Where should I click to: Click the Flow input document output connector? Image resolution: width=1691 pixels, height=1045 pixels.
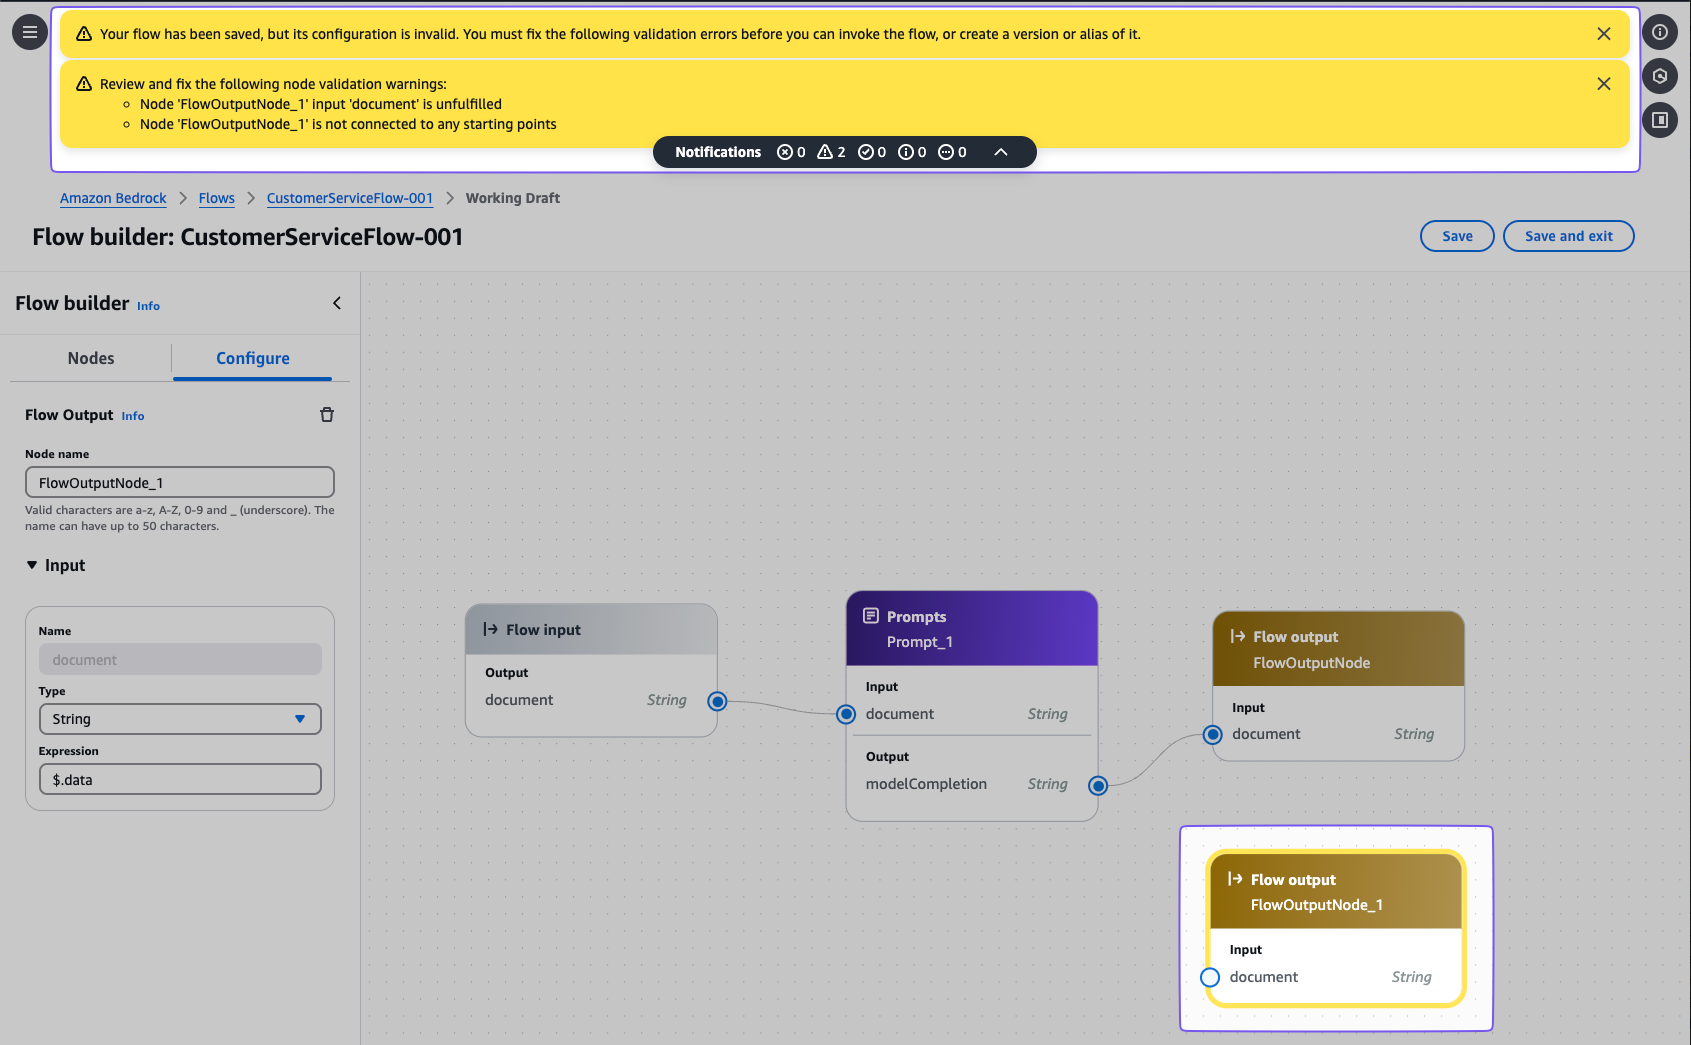(x=717, y=701)
